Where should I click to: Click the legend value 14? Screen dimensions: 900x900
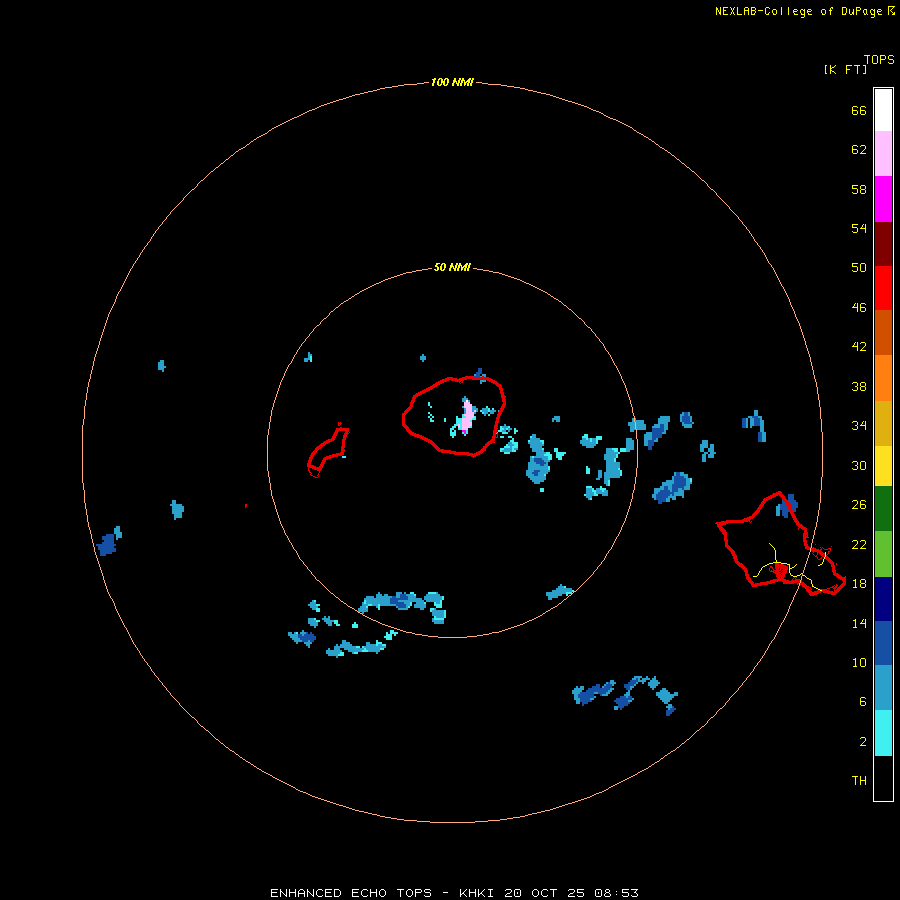tap(859, 623)
